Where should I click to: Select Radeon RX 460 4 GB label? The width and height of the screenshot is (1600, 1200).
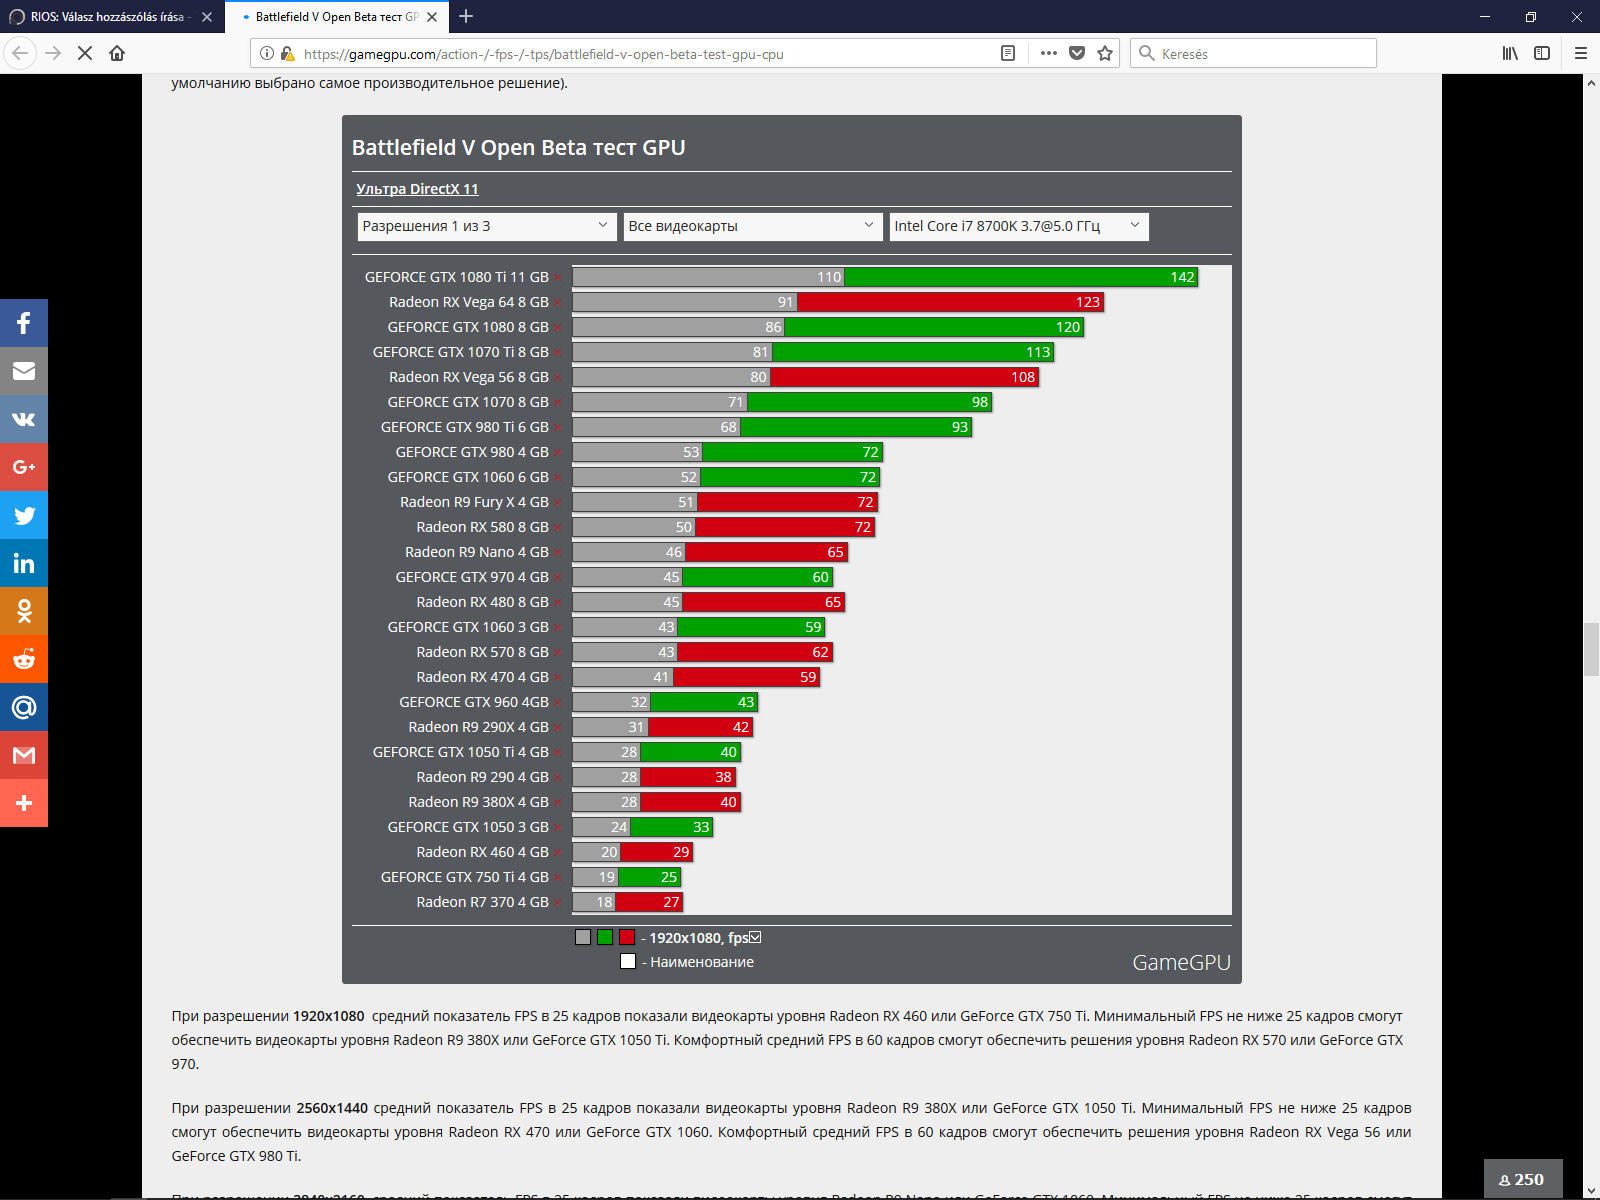point(482,852)
